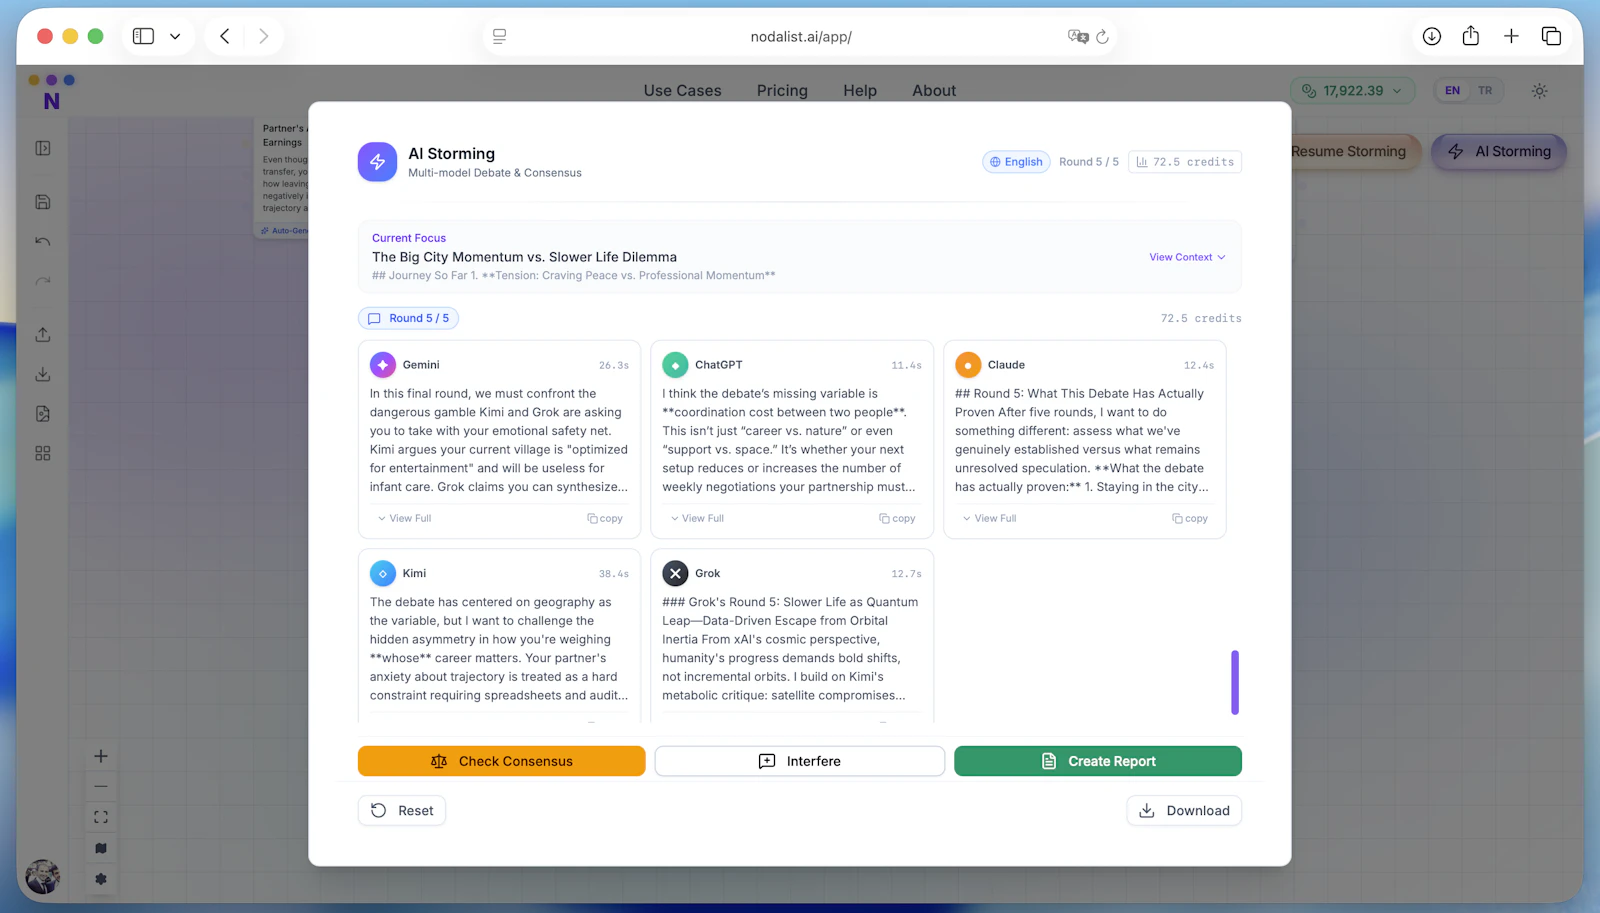Expand View Full on Gemini card
This screenshot has width=1600, height=913.
404,518
